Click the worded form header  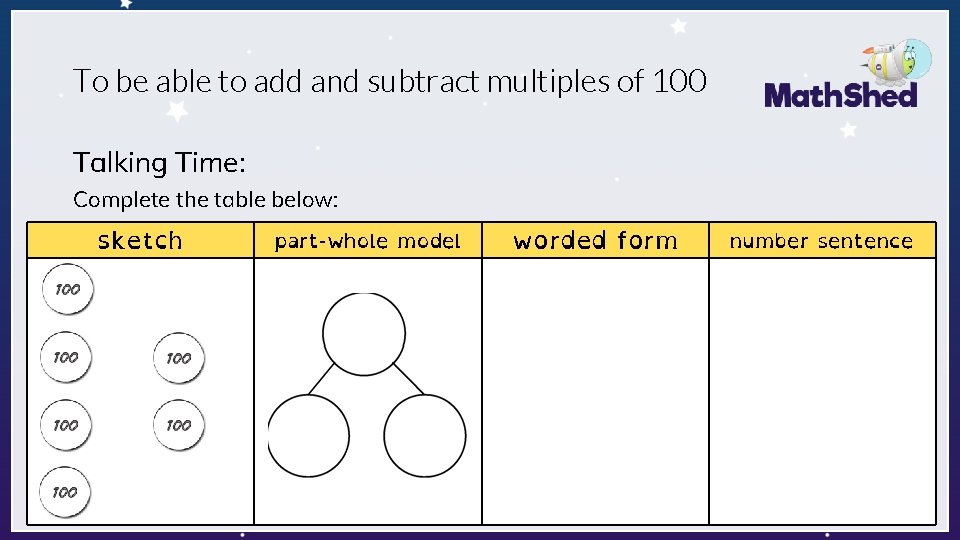[595, 240]
